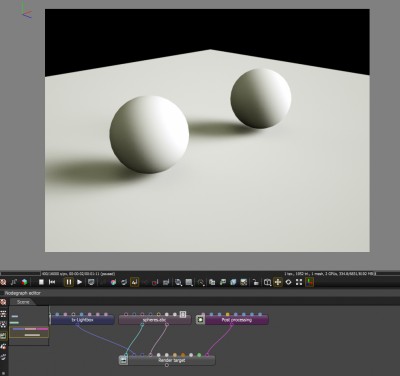
Task: Resume rendering with the play icon
Action: [x=80, y=282]
